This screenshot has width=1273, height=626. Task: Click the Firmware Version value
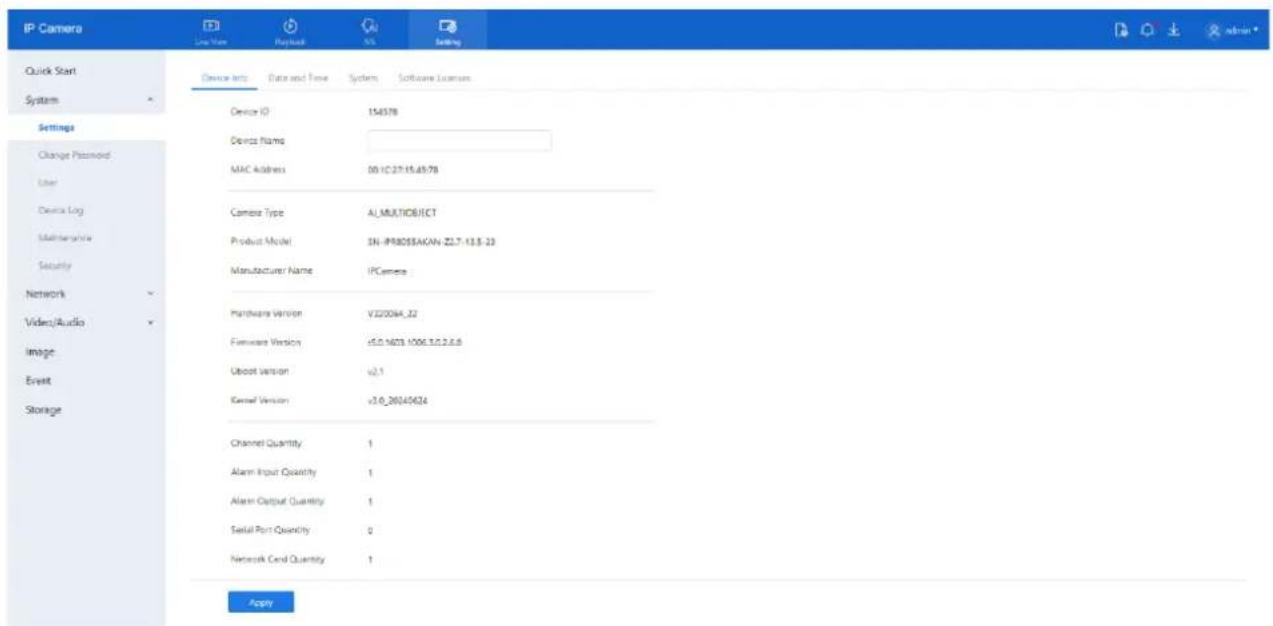click(x=414, y=343)
